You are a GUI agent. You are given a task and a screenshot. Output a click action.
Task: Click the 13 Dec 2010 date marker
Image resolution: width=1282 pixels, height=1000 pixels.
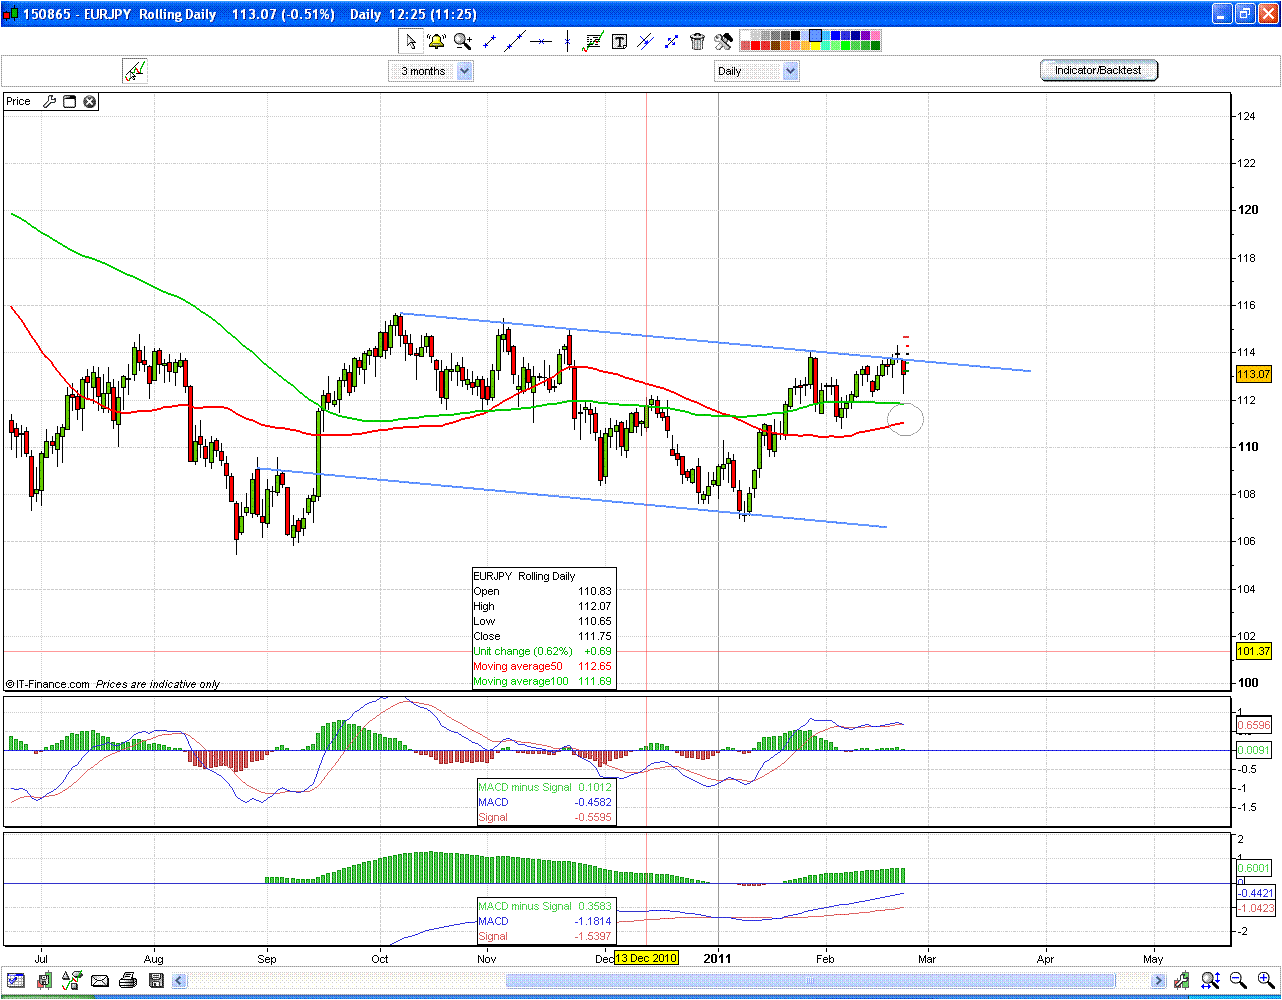pyautogui.click(x=646, y=958)
